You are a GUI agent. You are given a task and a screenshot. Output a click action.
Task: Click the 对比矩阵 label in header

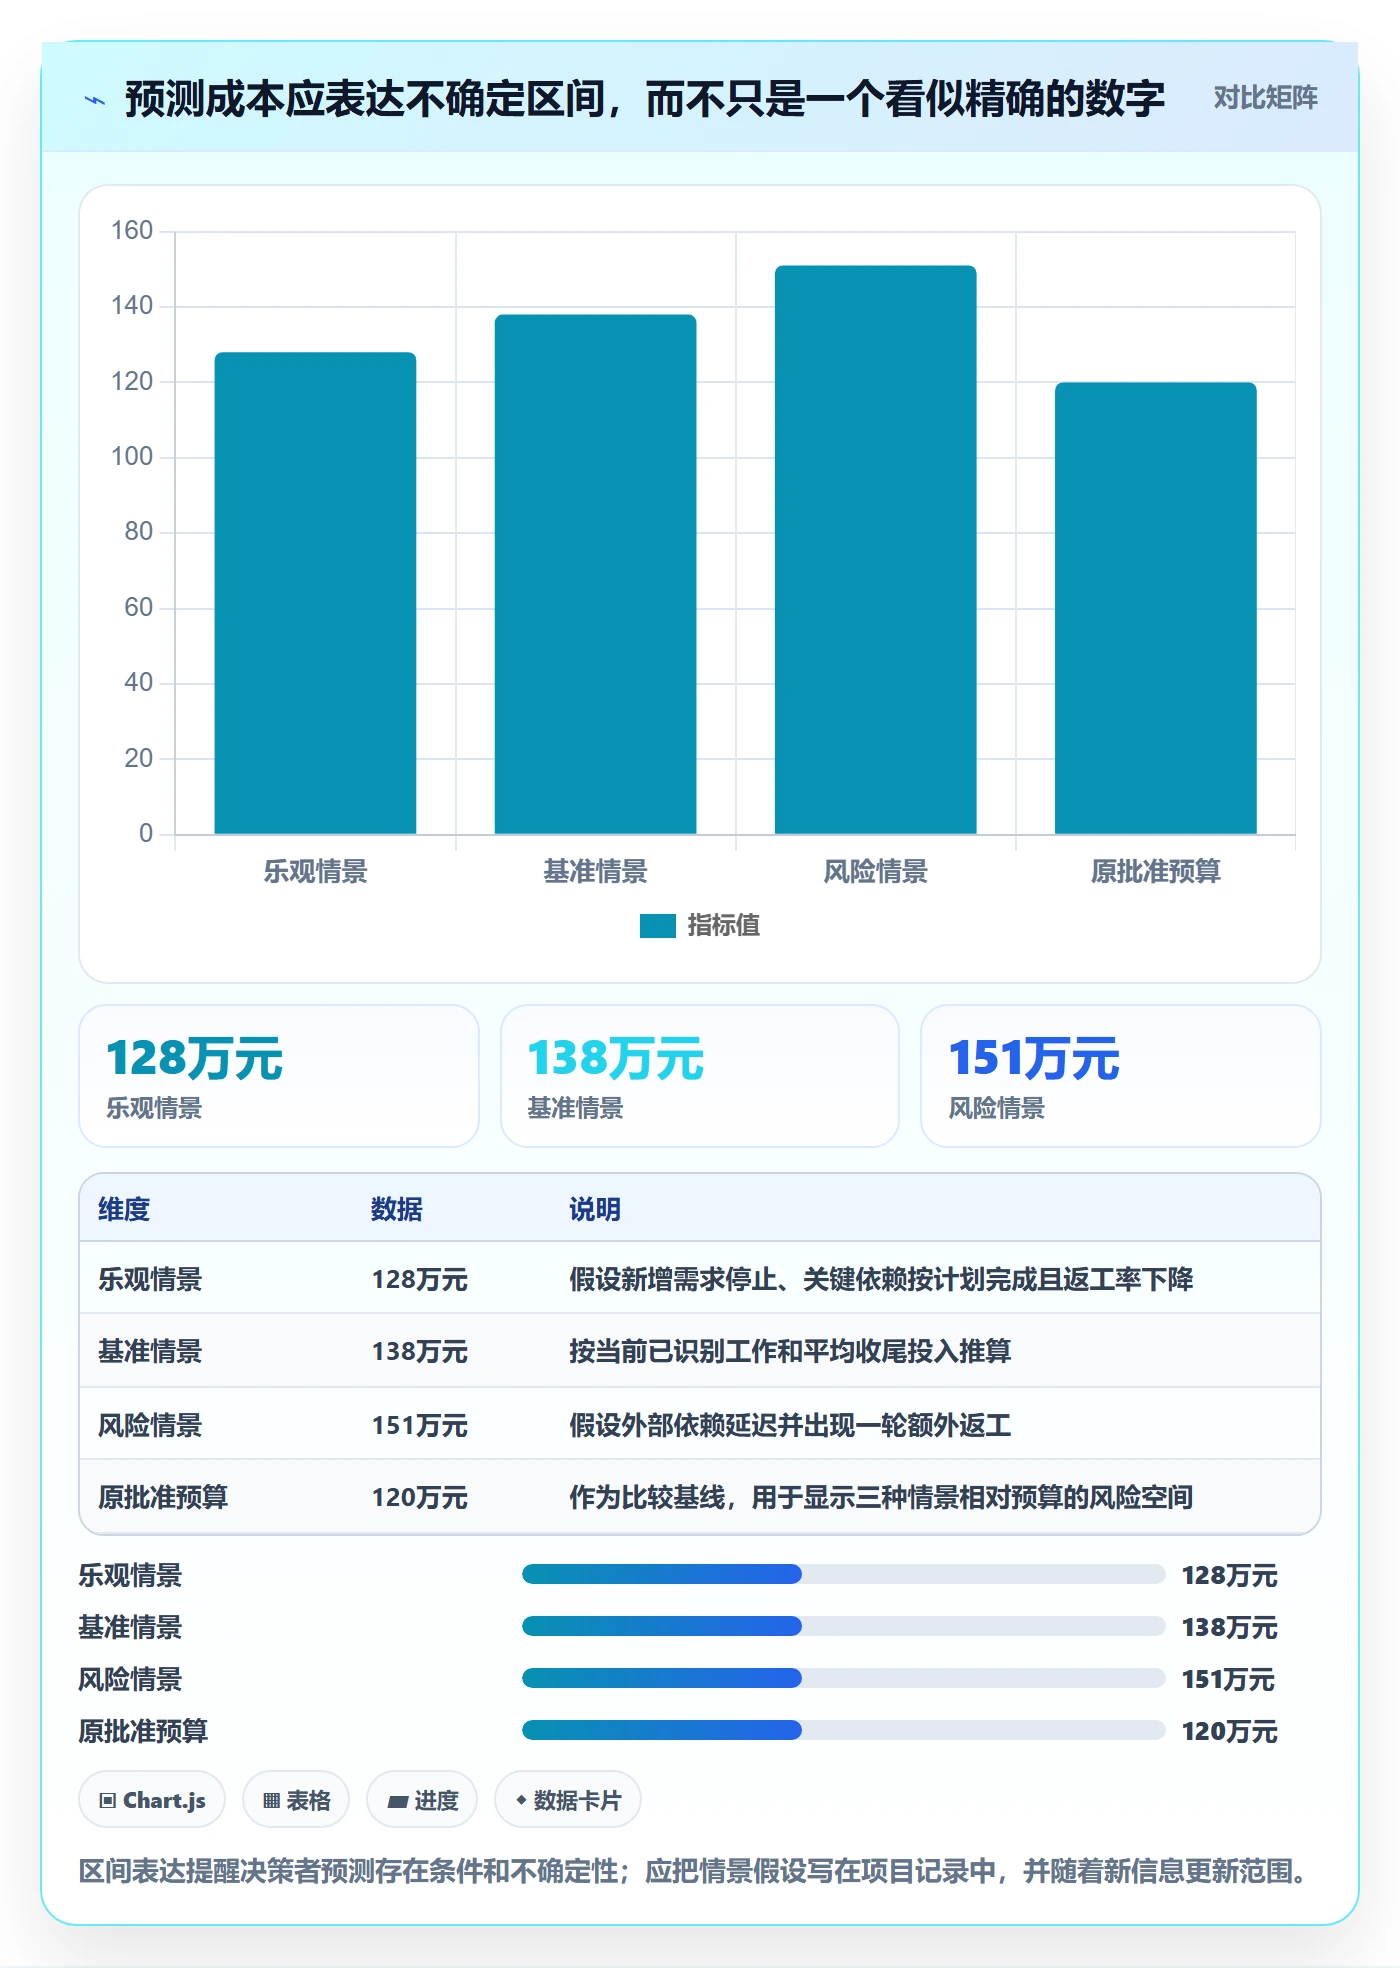click(1265, 97)
